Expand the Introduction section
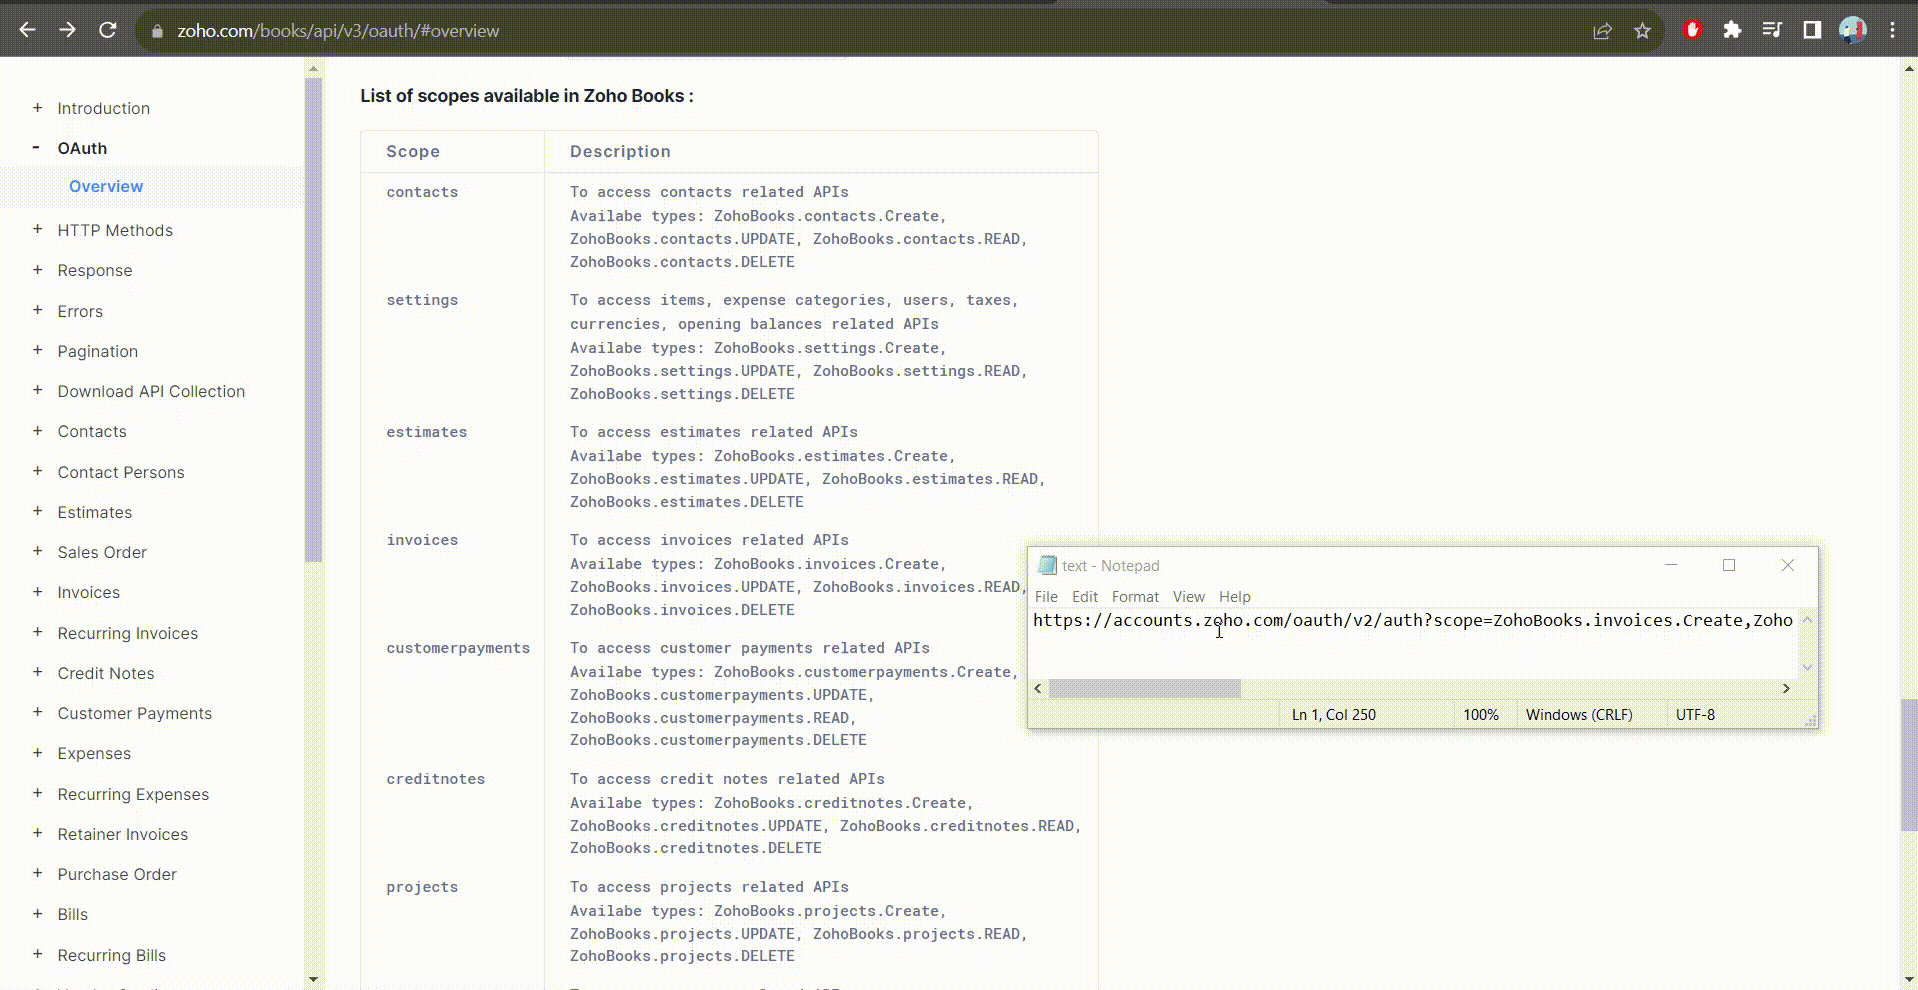The width and height of the screenshot is (1918, 990). 37,108
